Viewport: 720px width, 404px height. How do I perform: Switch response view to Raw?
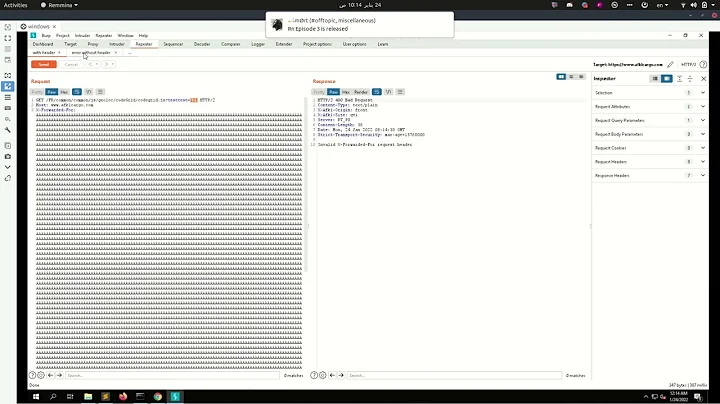(333, 92)
